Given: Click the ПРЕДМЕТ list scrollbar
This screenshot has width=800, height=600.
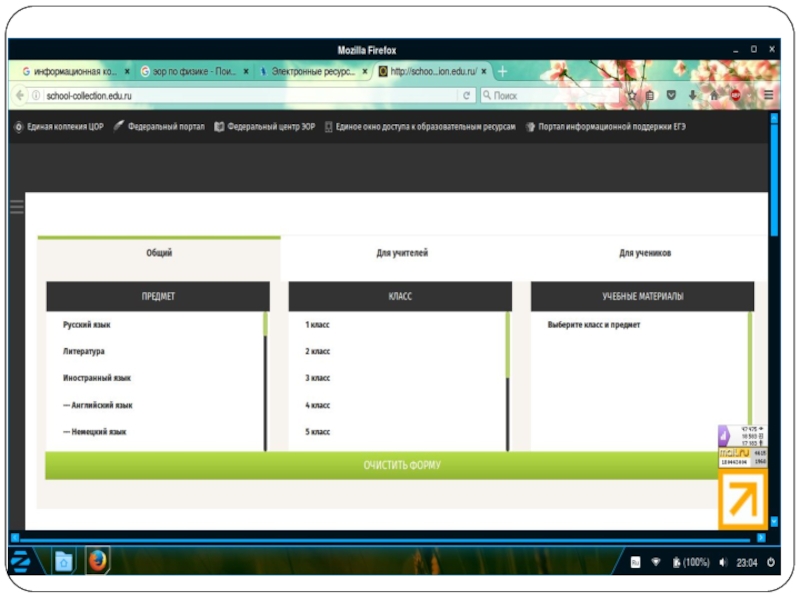Looking at the screenshot, I should pos(265,382).
